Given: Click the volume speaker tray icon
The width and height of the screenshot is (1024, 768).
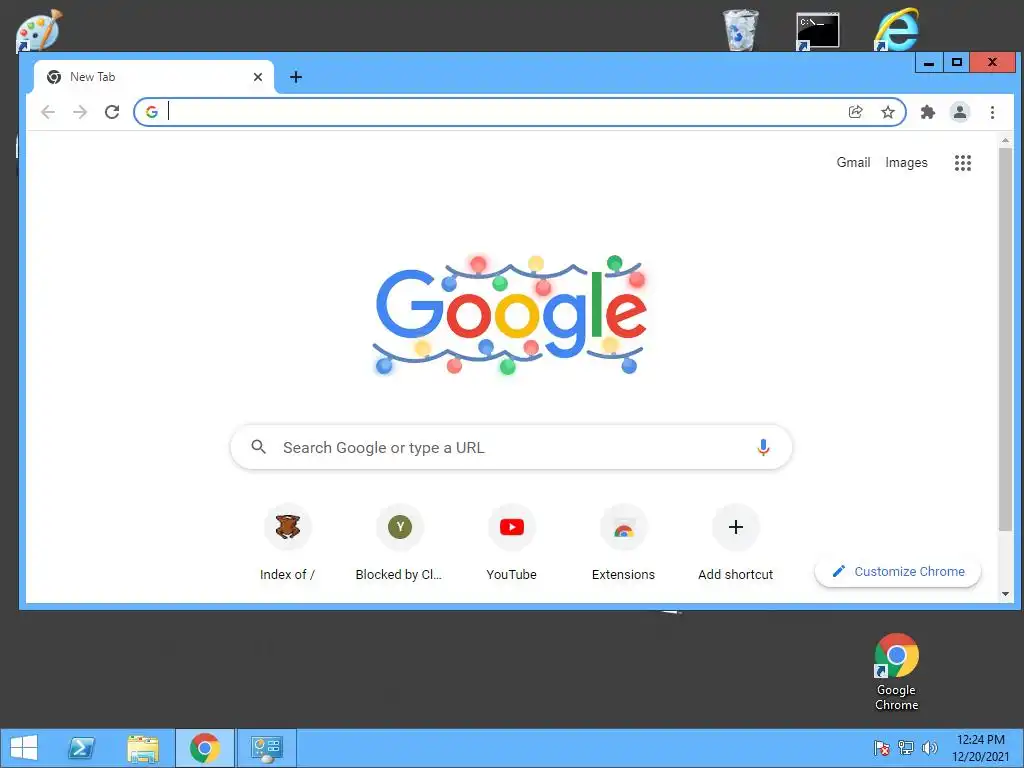Looking at the screenshot, I should 929,748.
